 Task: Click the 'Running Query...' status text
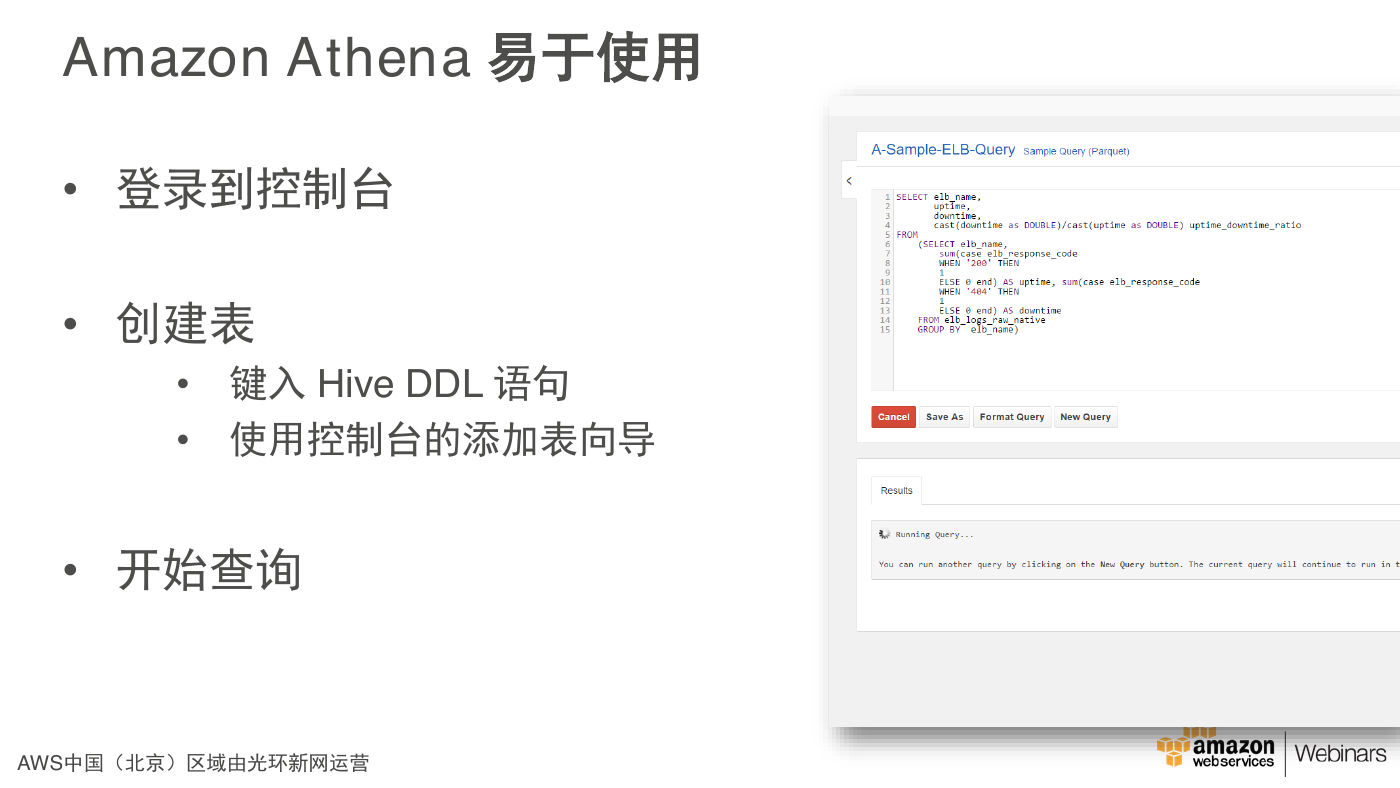(934, 535)
